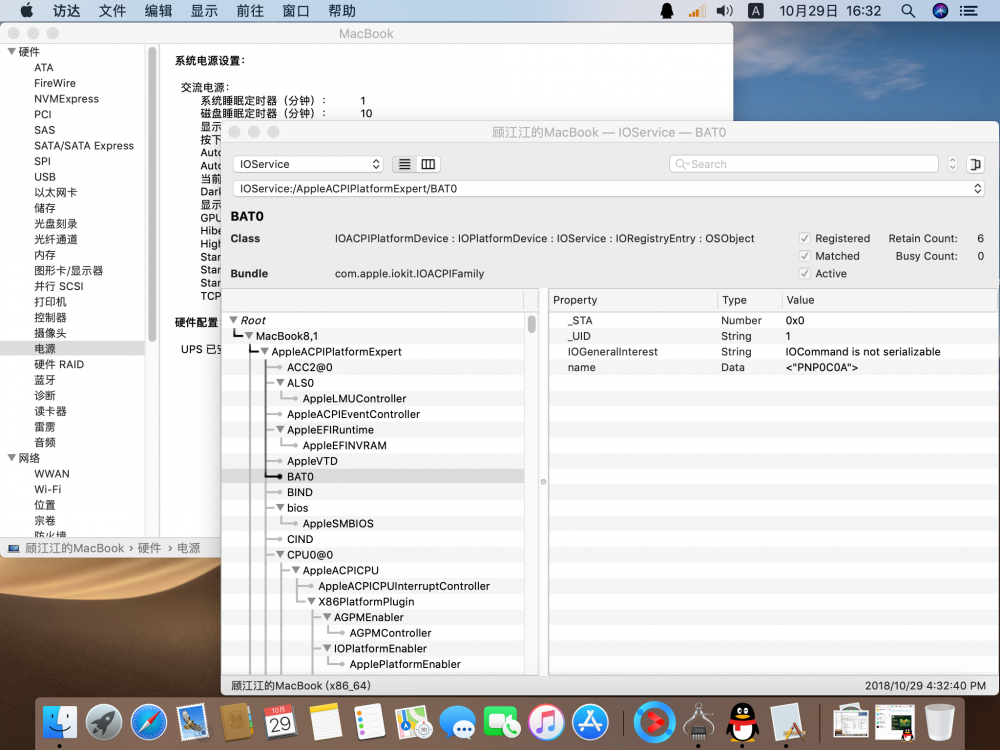The height and width of the screenshot is (750, 1000).
Task: Click volume speaker icon in menu bar
Action: [724, 11]
